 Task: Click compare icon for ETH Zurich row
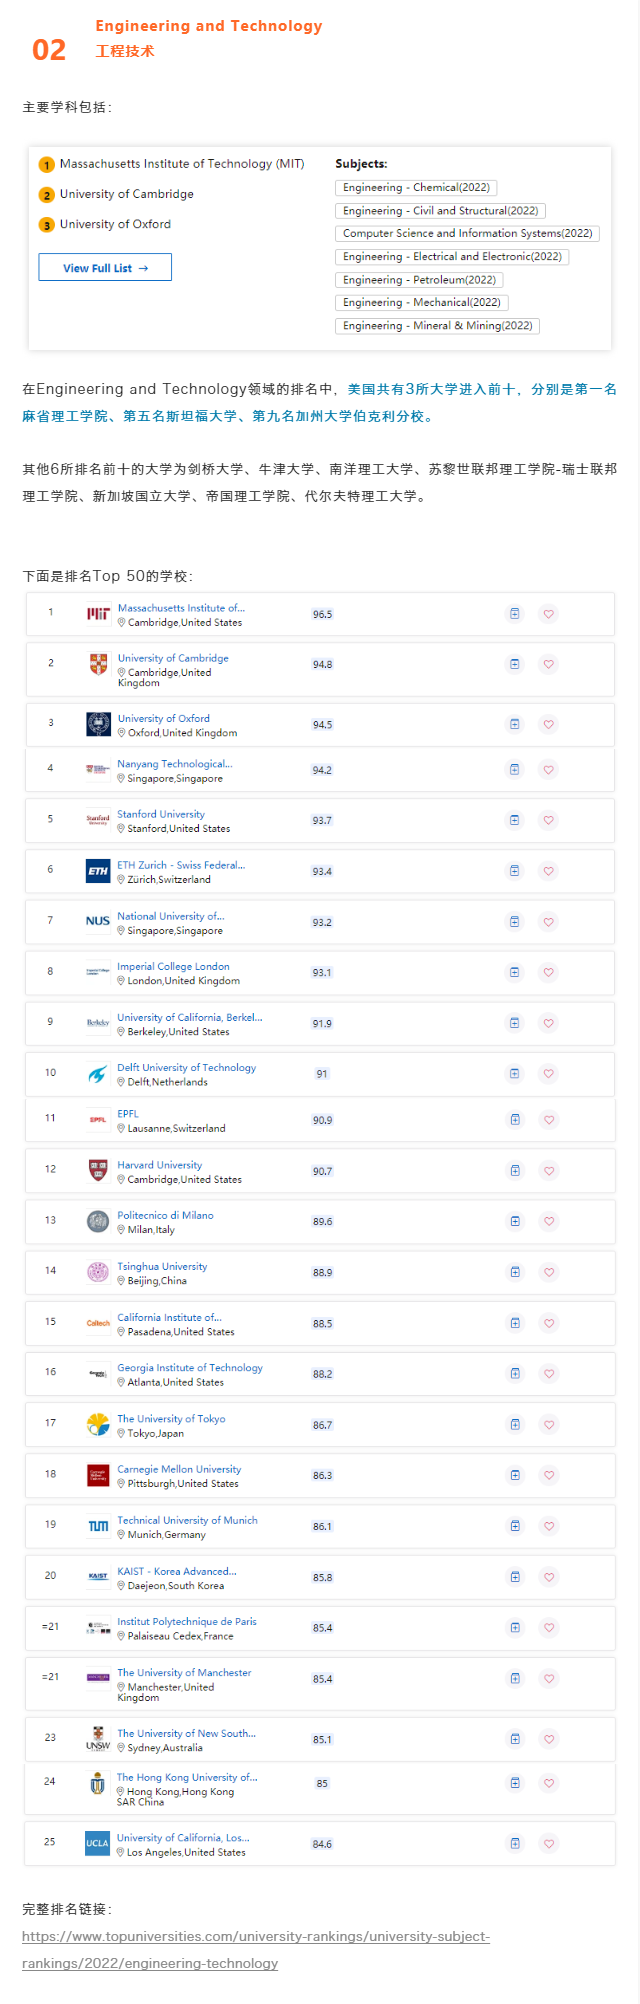(x=515, y=871)
